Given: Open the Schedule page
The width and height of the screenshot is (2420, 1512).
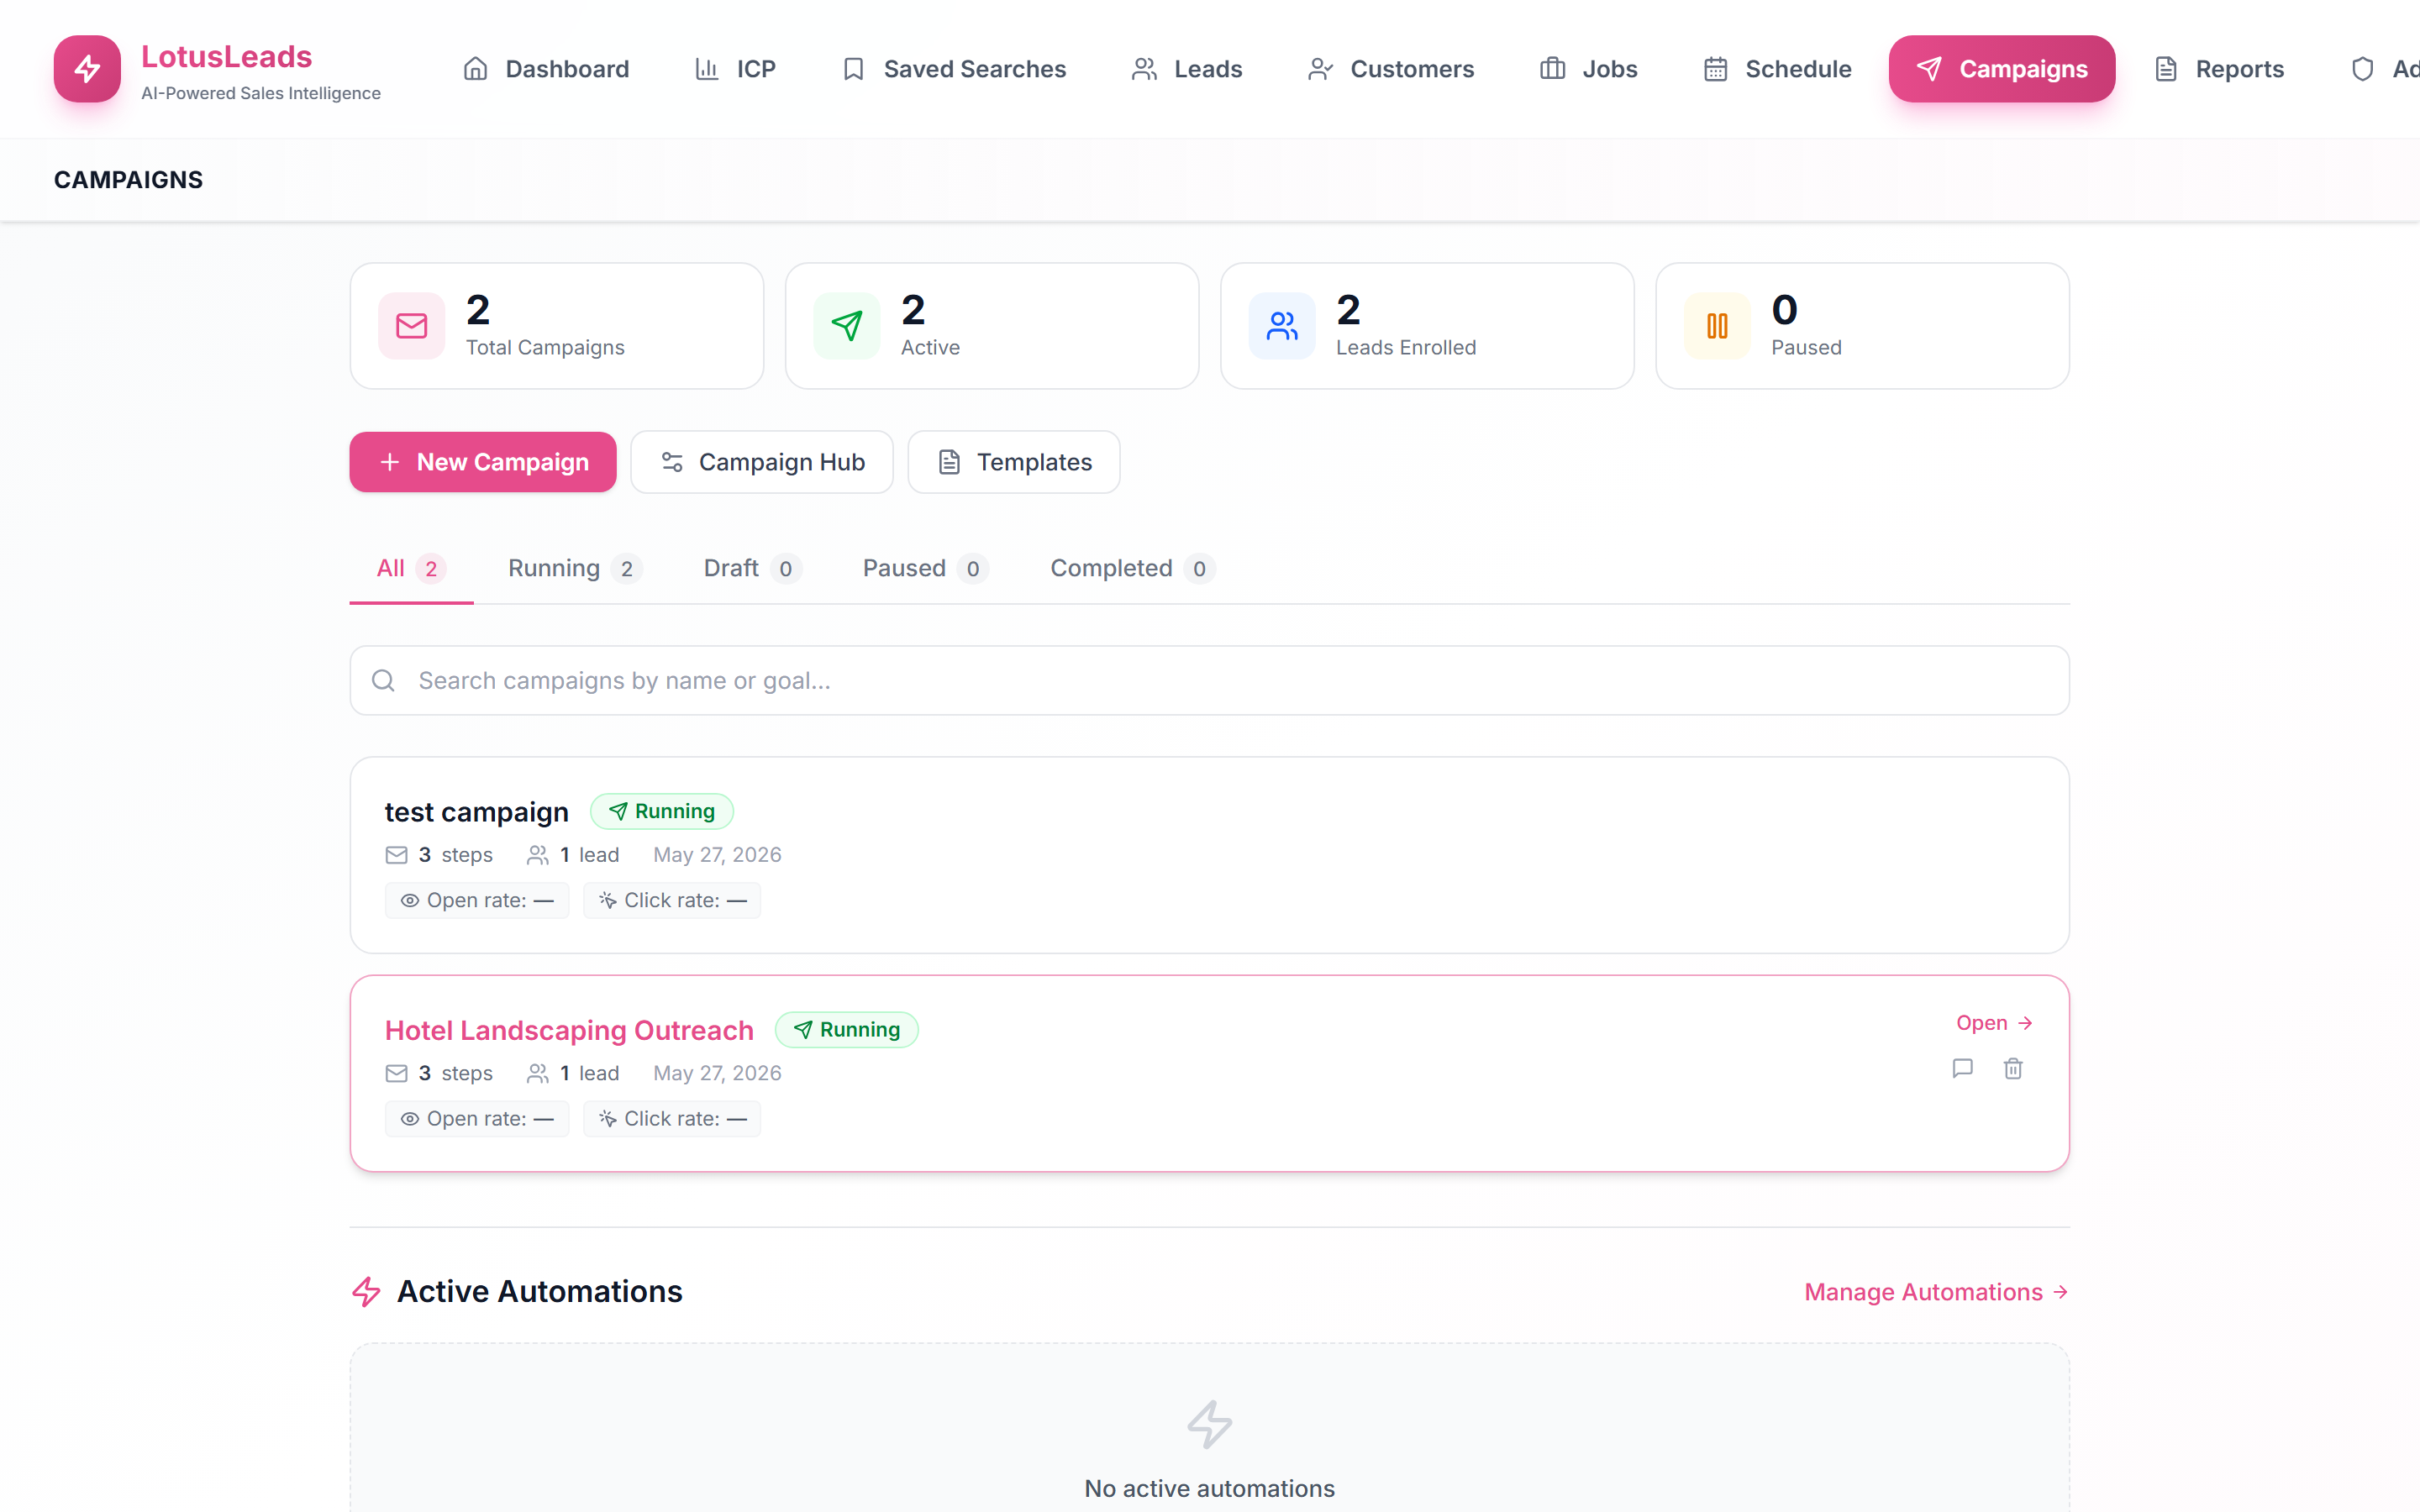Looking at the screenshot, I should click(x=1777, y=69).
